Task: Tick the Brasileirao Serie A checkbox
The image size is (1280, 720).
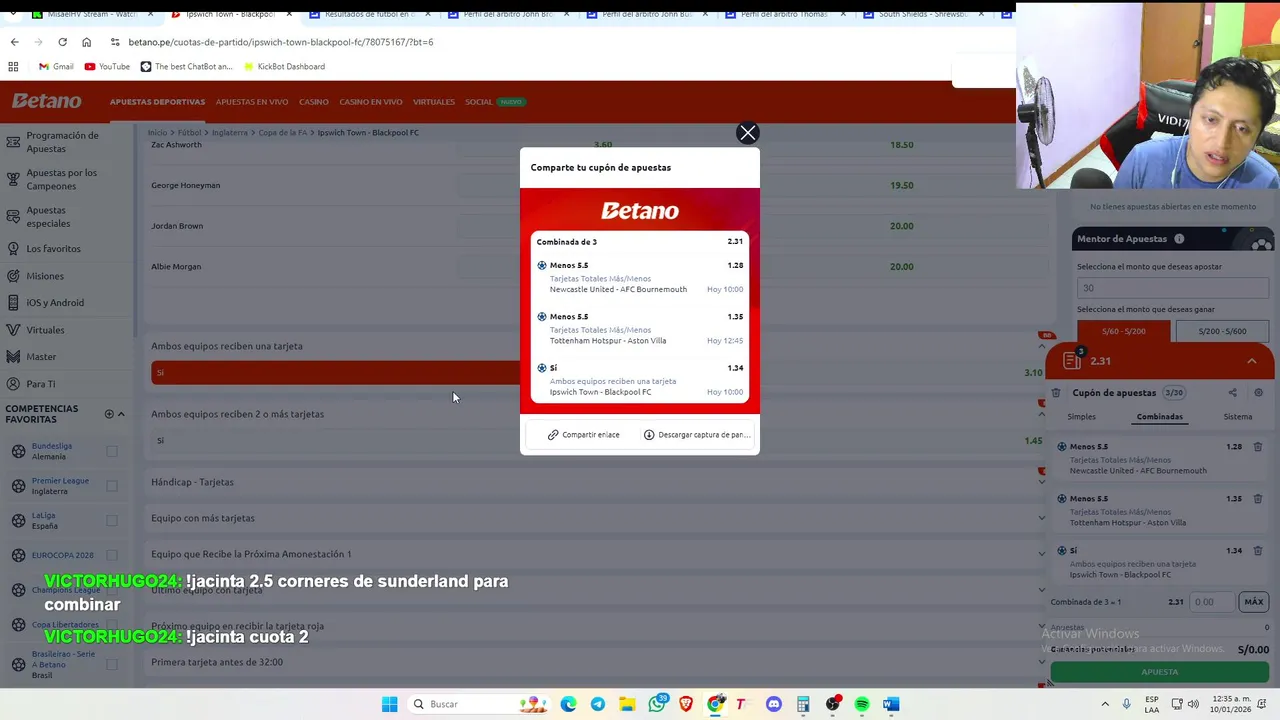Action: coord(112,664)
